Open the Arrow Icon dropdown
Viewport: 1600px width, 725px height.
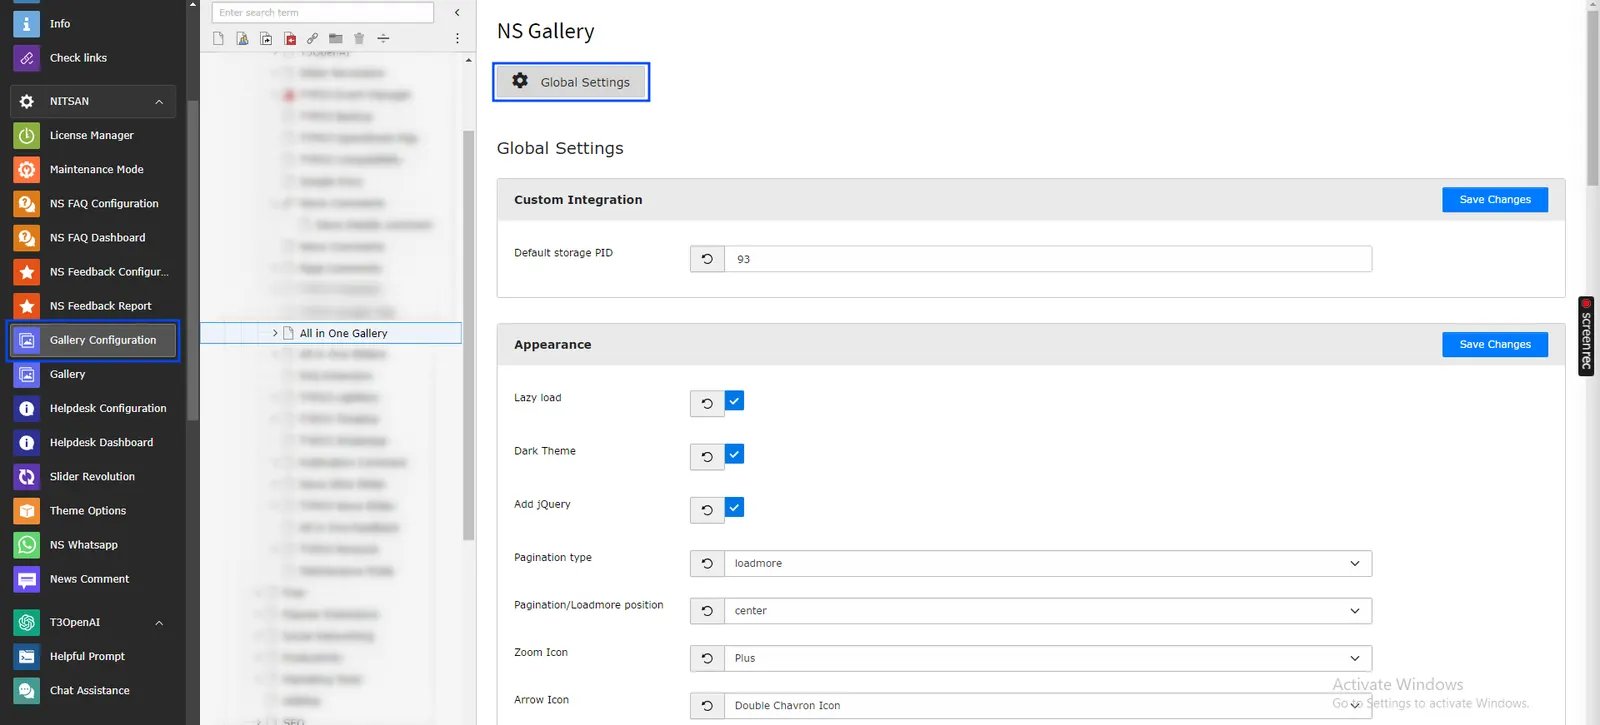coord(1048,706)
